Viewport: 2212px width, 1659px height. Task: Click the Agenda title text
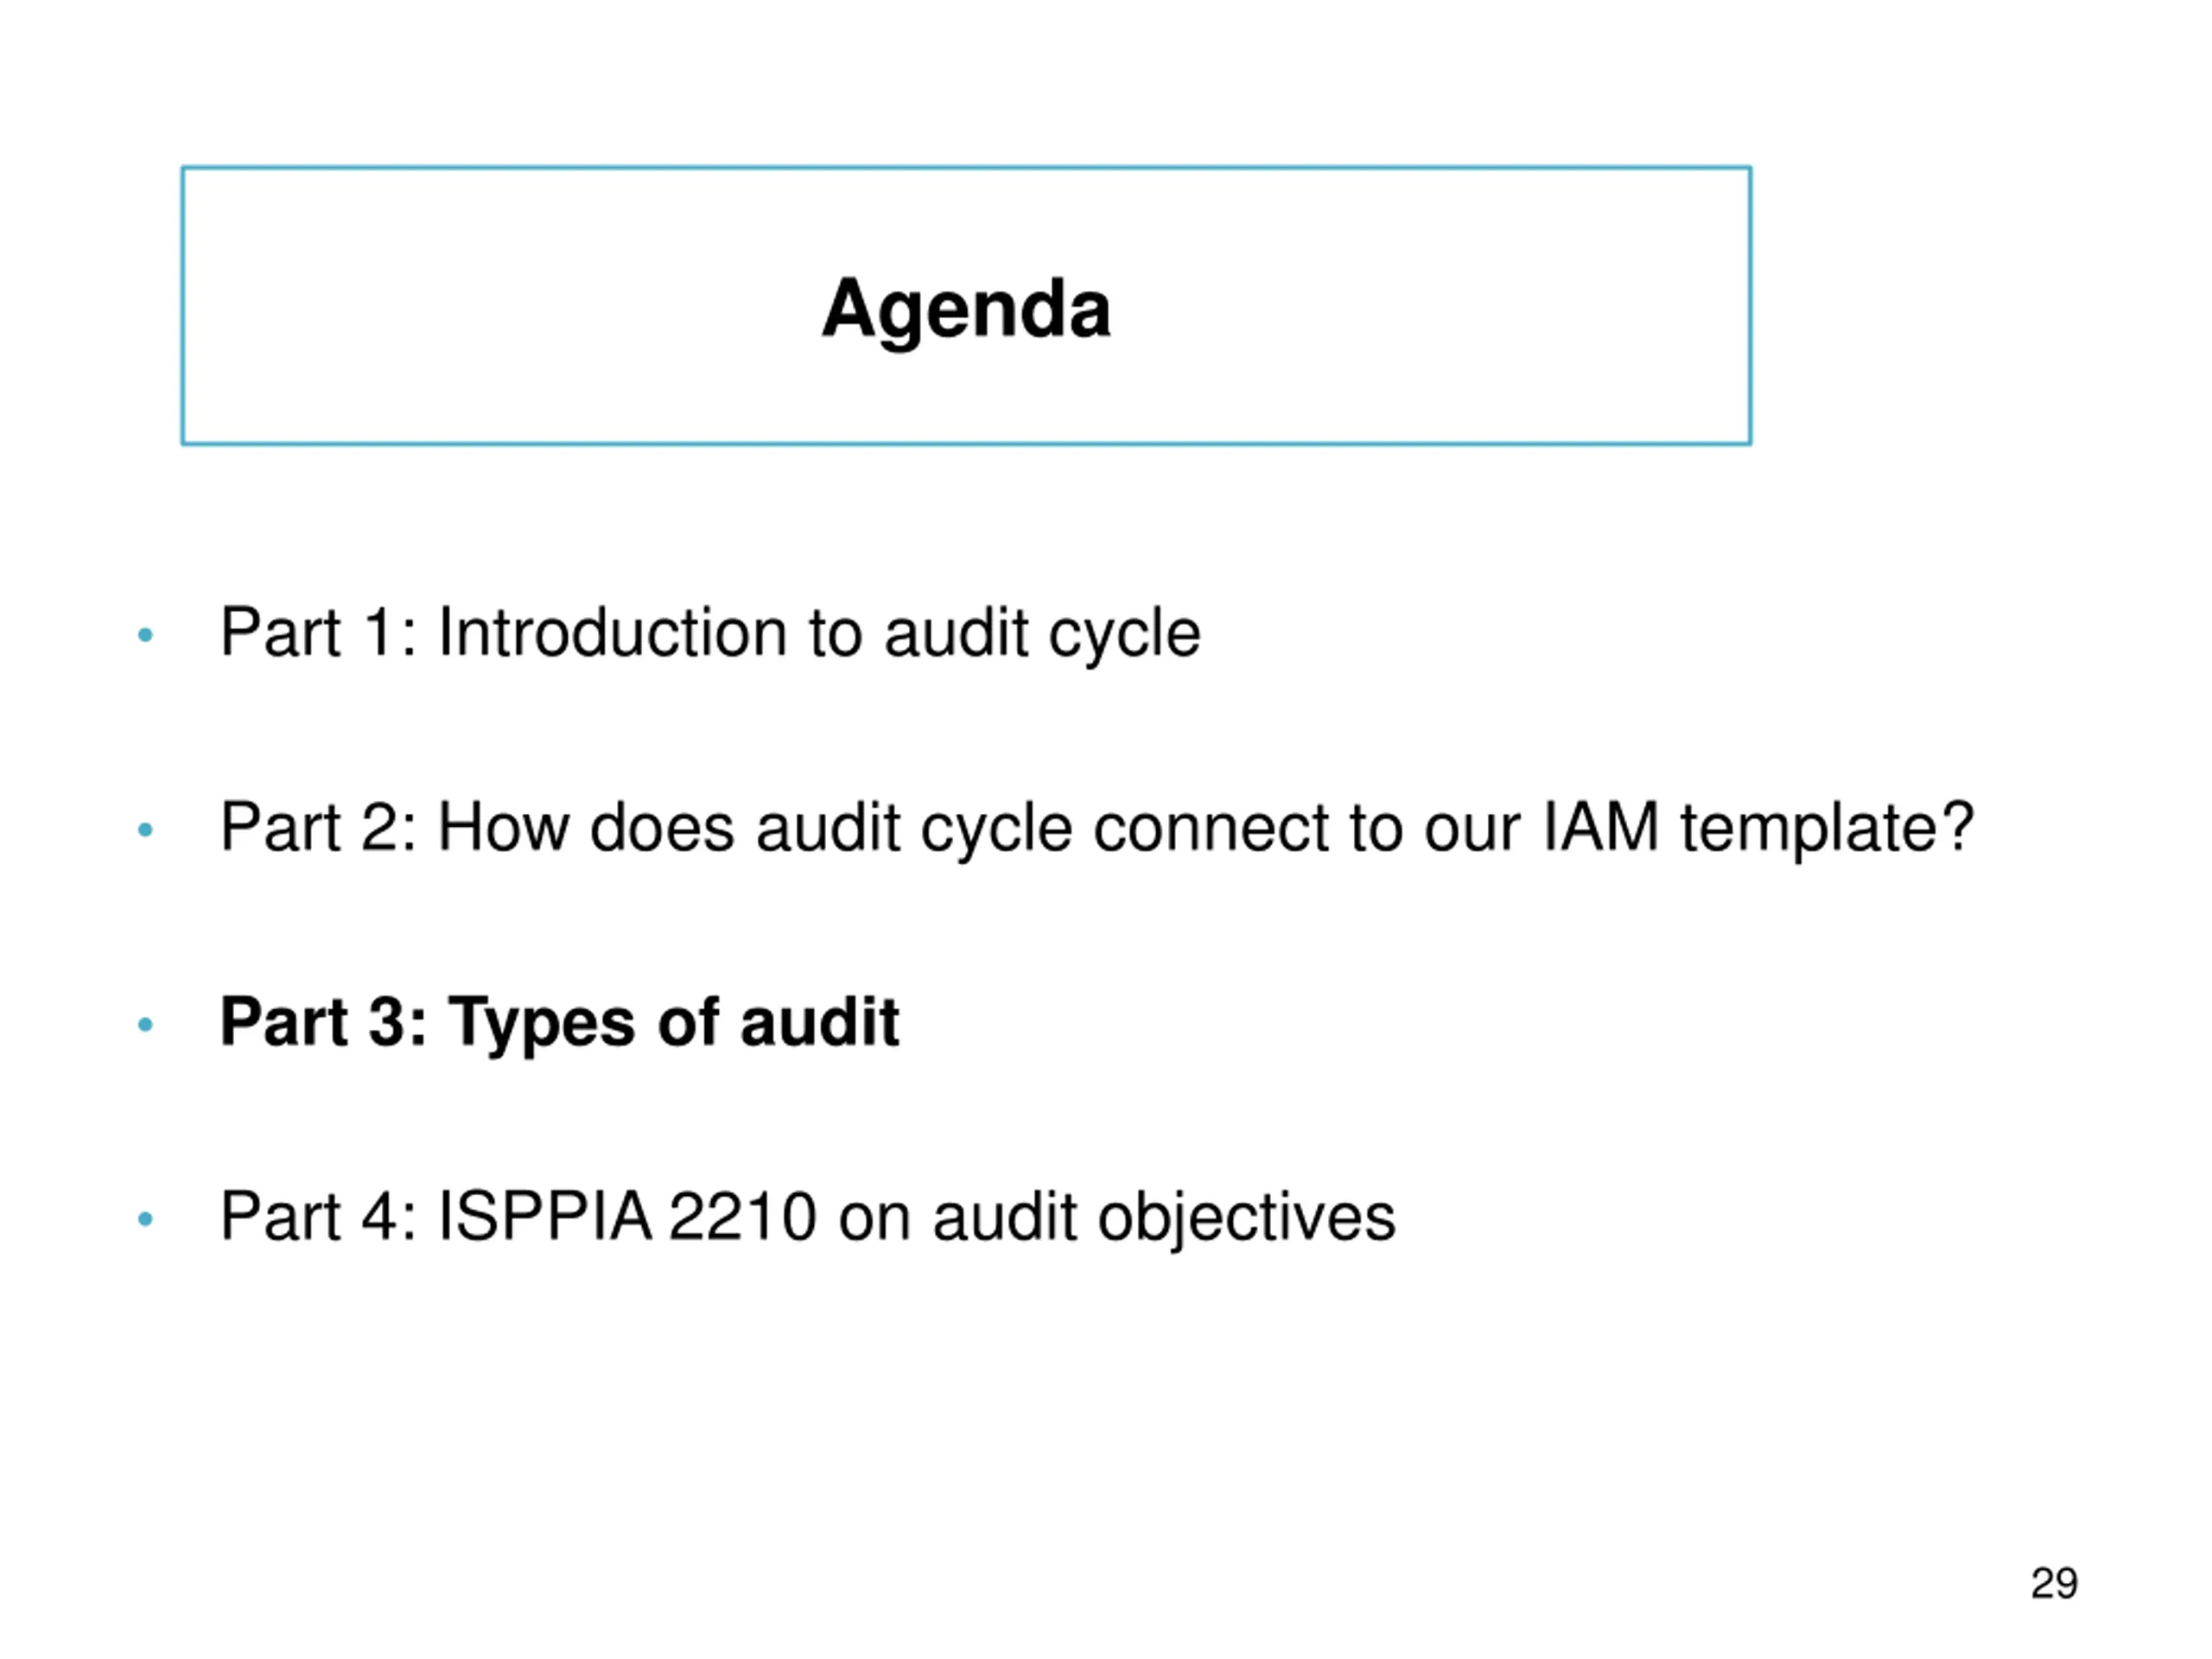click(965, 310)
